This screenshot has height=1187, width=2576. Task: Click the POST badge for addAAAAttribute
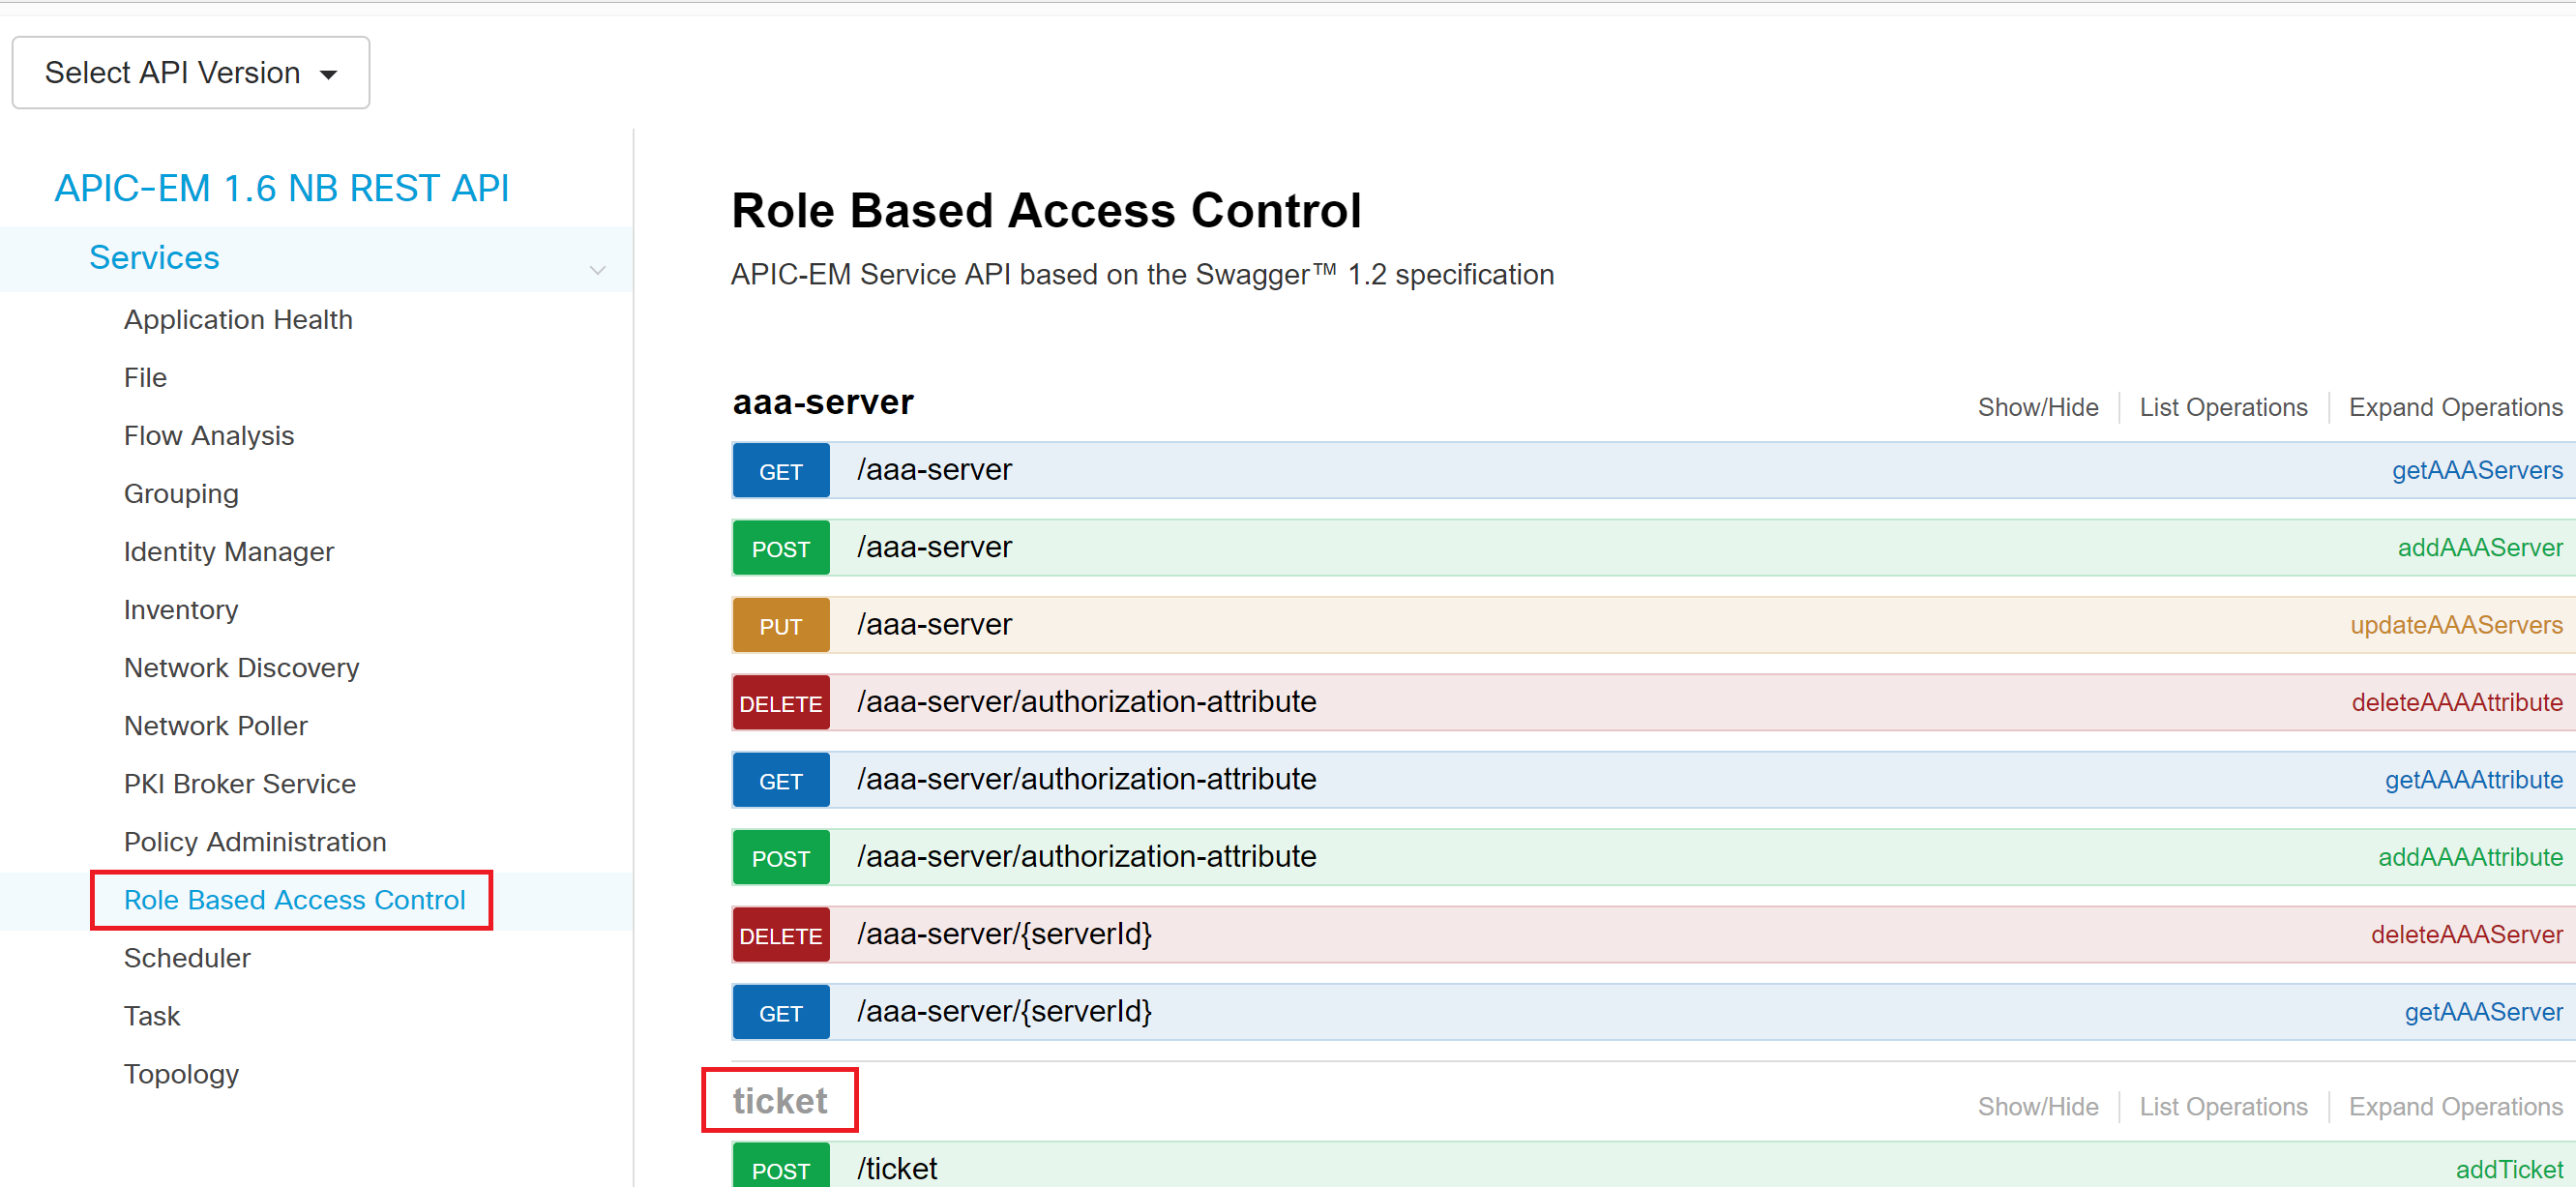point(780,858)
